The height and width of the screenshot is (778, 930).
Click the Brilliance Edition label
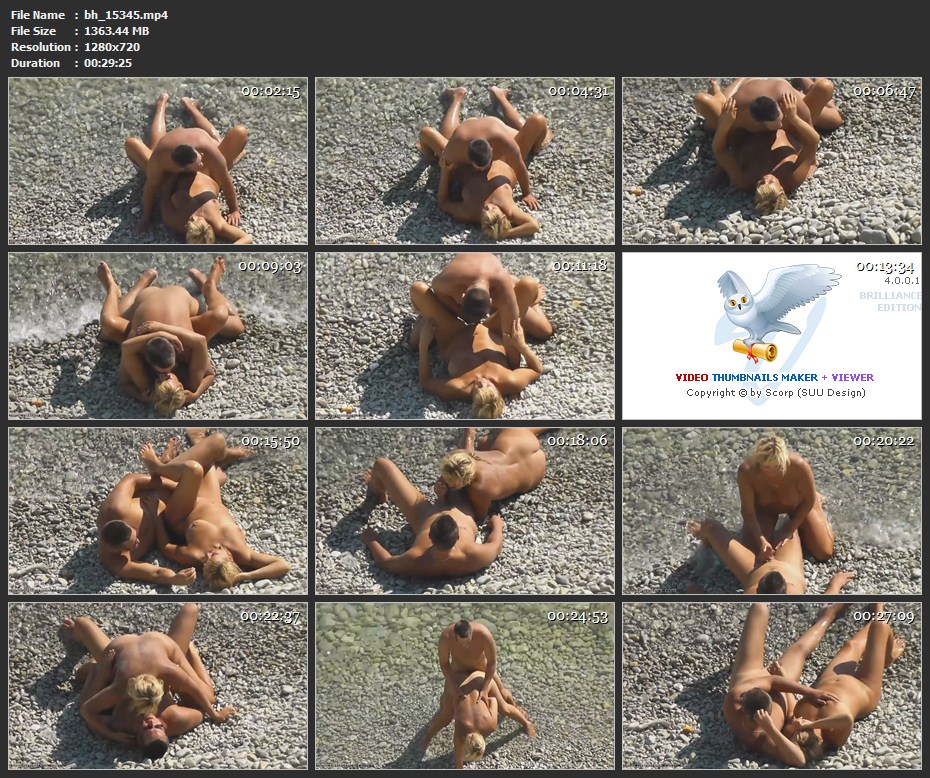click(889, 302)
